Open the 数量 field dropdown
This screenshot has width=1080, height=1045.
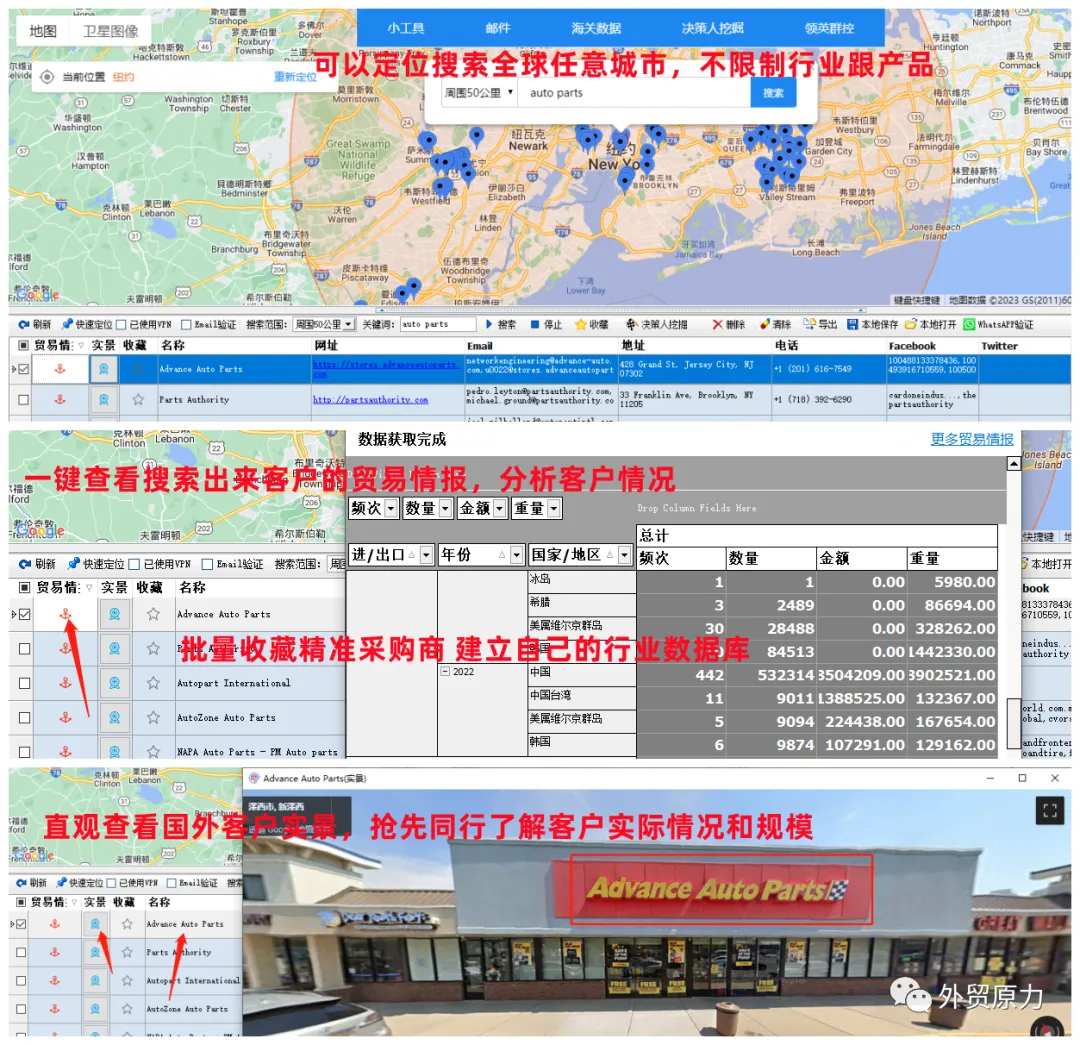tap(445, 508)
